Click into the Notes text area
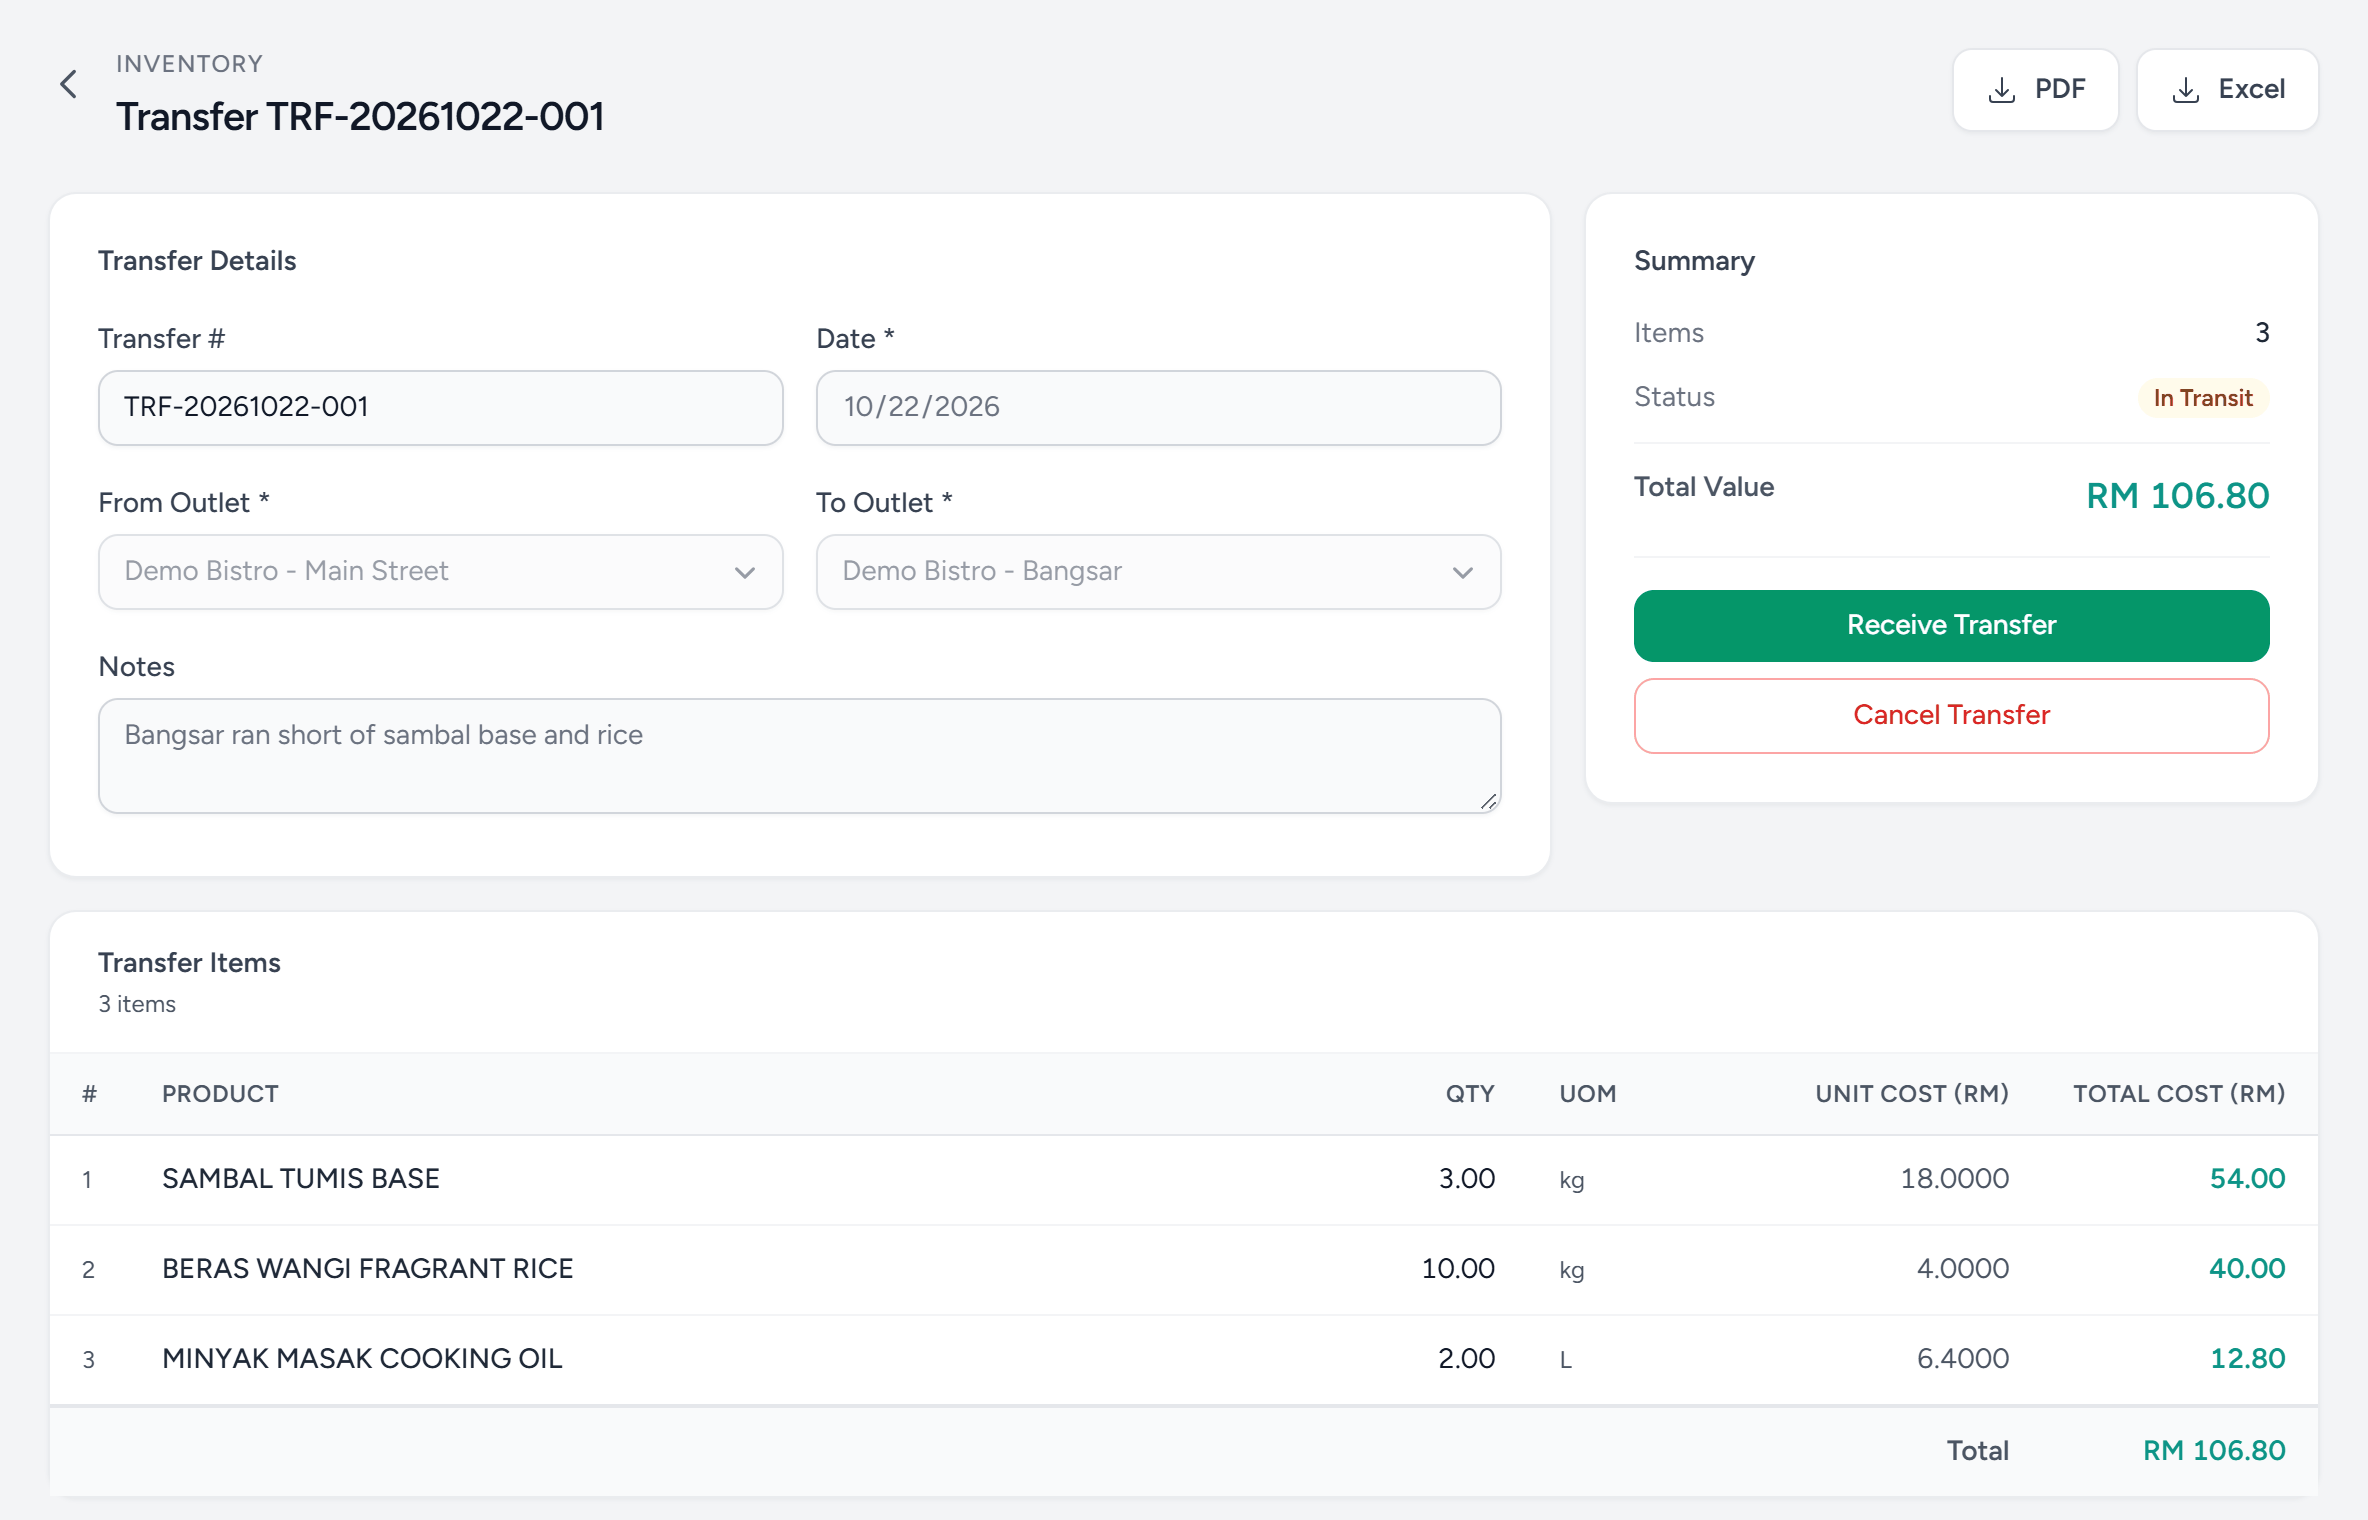This screenshot has width=2368, height=1520. (799, 755)
